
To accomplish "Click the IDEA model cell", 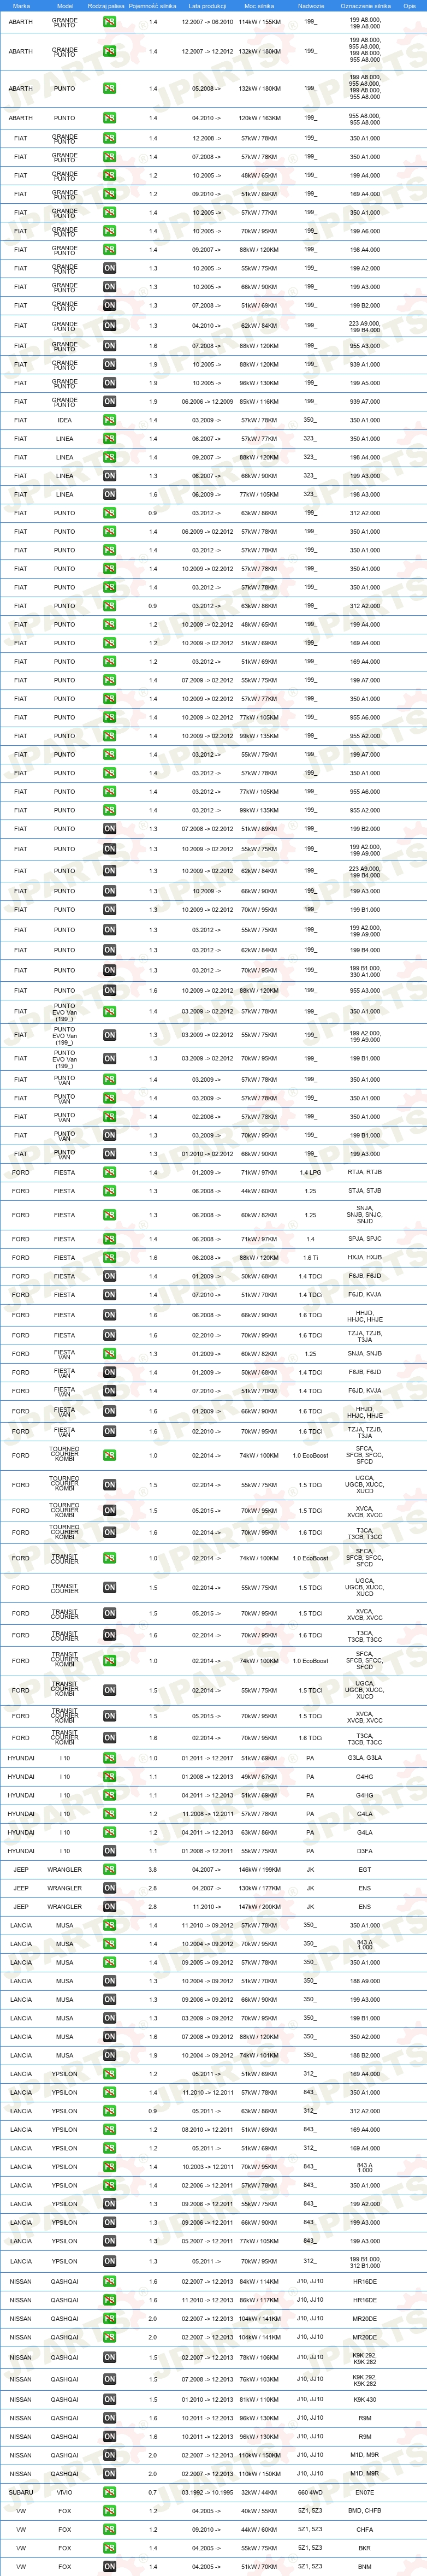I will [64, 420].
